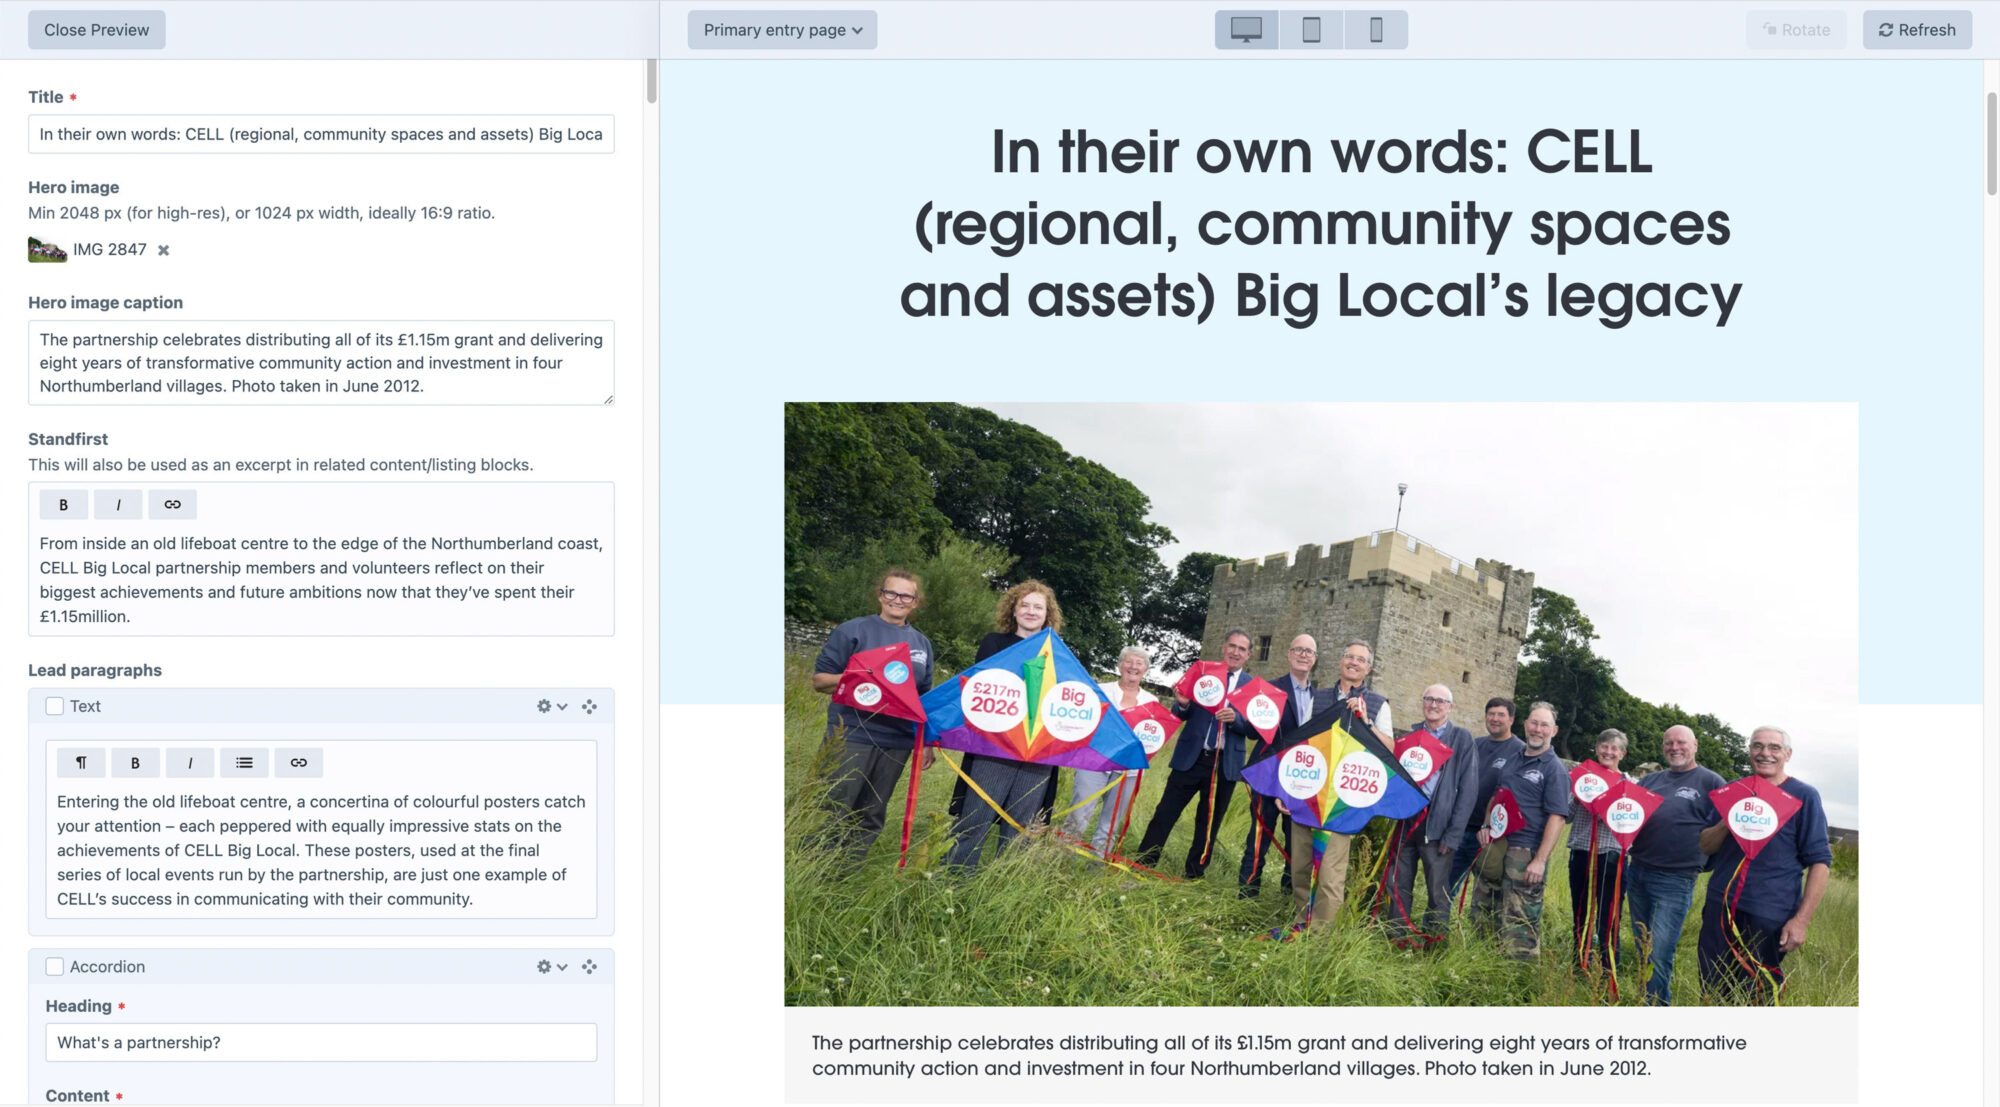Click Standfirst link insert icon

tap(172, 505)
